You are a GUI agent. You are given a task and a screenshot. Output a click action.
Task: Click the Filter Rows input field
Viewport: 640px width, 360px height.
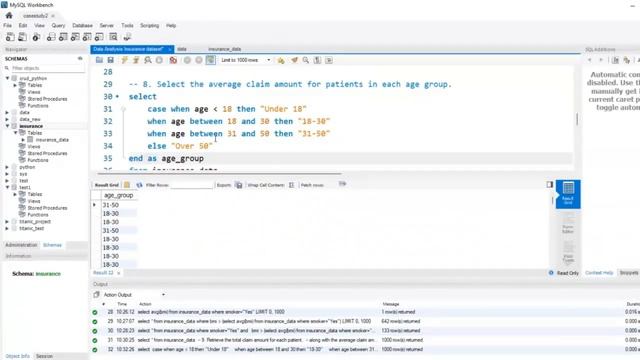pyautogui.click(x=192, y=185)
